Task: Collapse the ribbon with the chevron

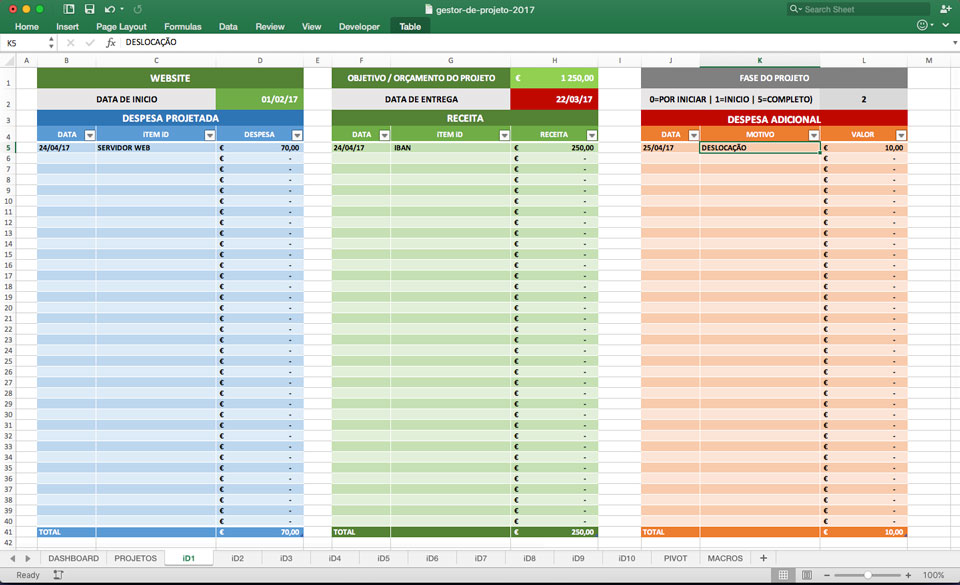Action: tap(945, 25)
